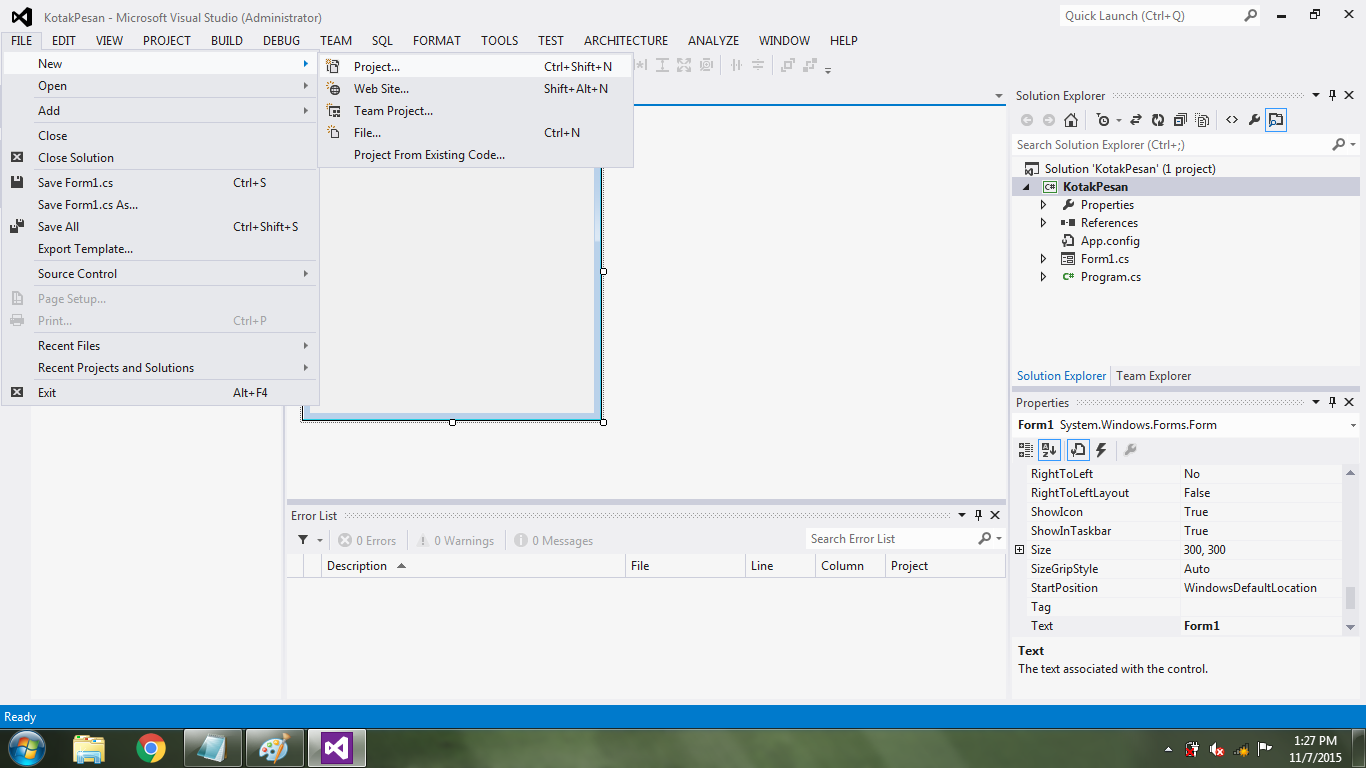Pin the Properties panel with Auto Hide
This screenshot has width=1366, height=768.
point(1333,402)
